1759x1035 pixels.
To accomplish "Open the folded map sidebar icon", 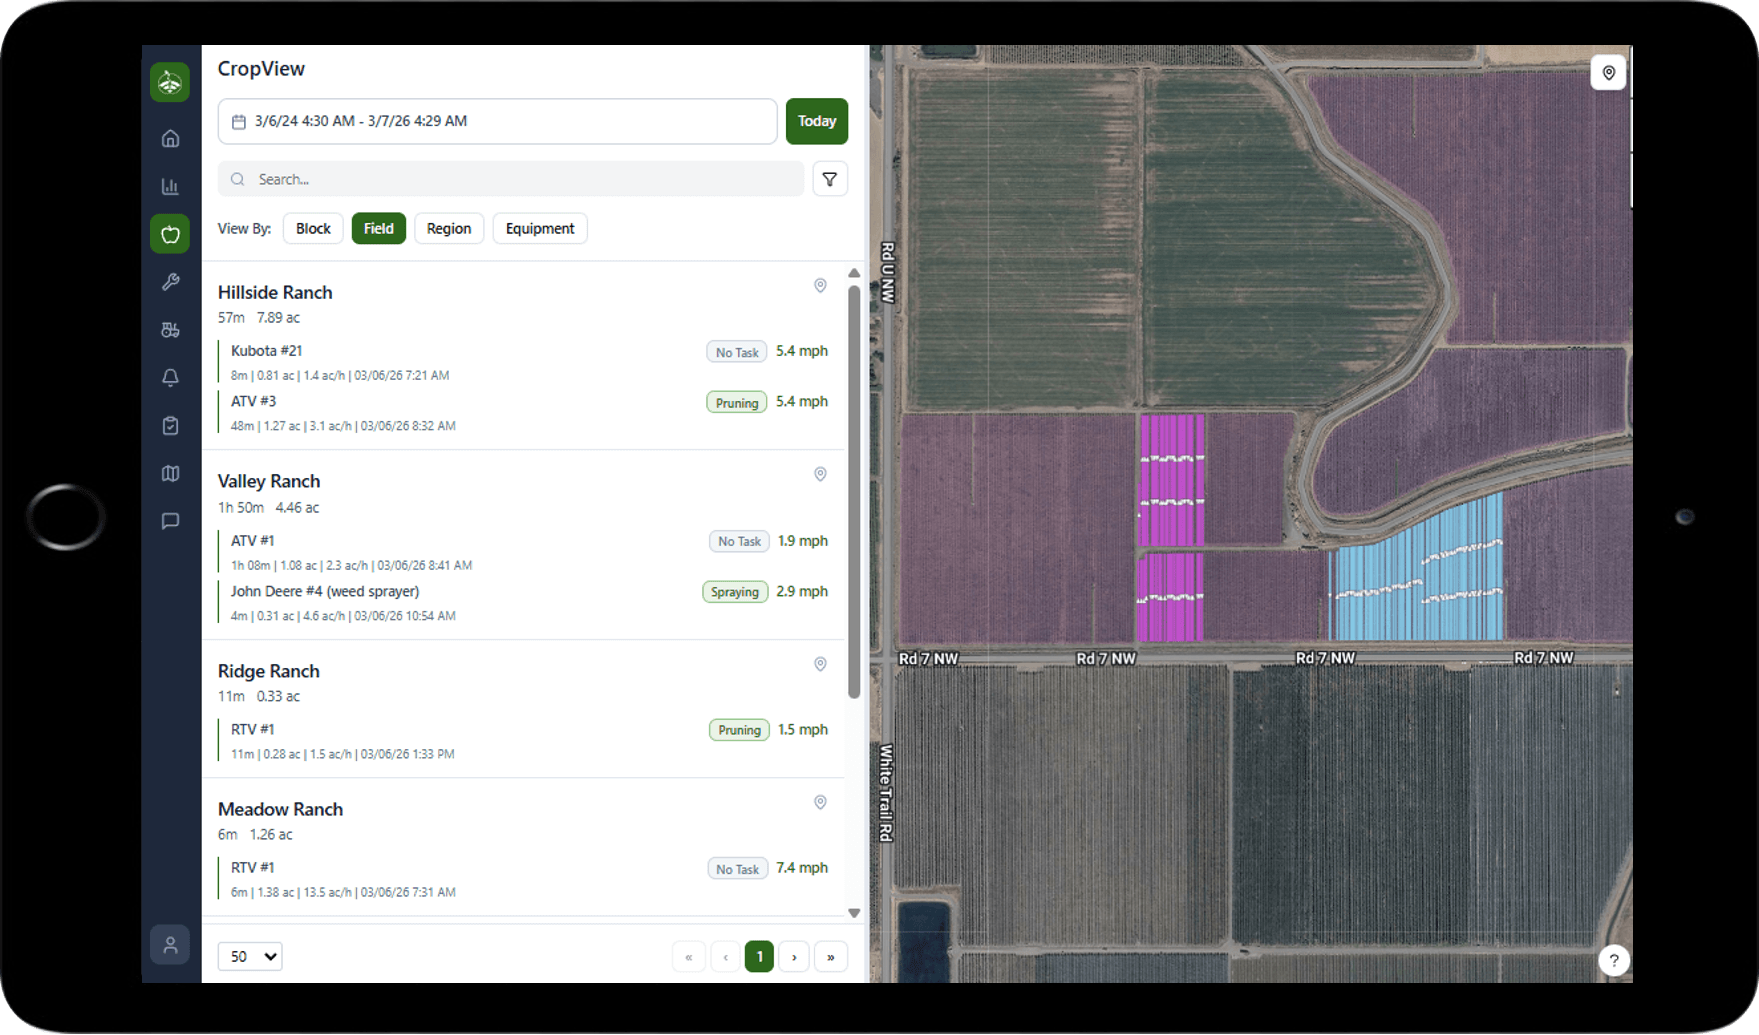I will 170,474.
